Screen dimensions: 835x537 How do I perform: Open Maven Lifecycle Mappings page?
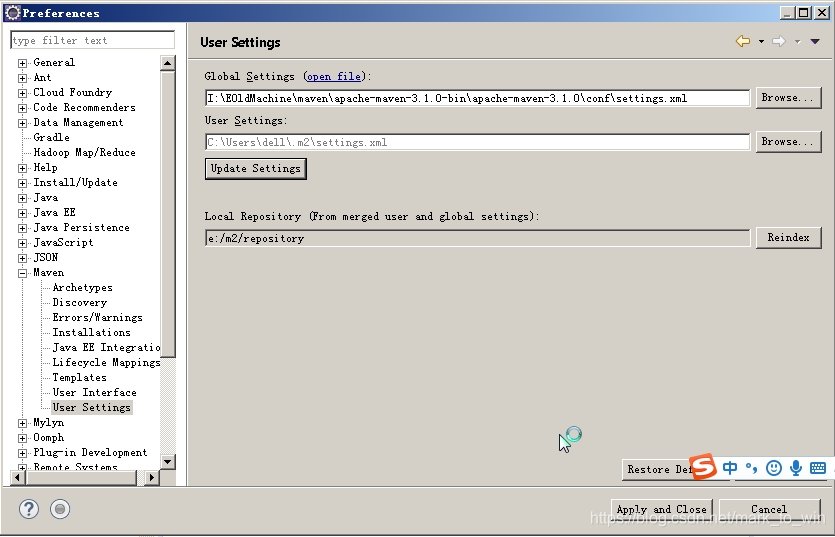tap(106, 362)
